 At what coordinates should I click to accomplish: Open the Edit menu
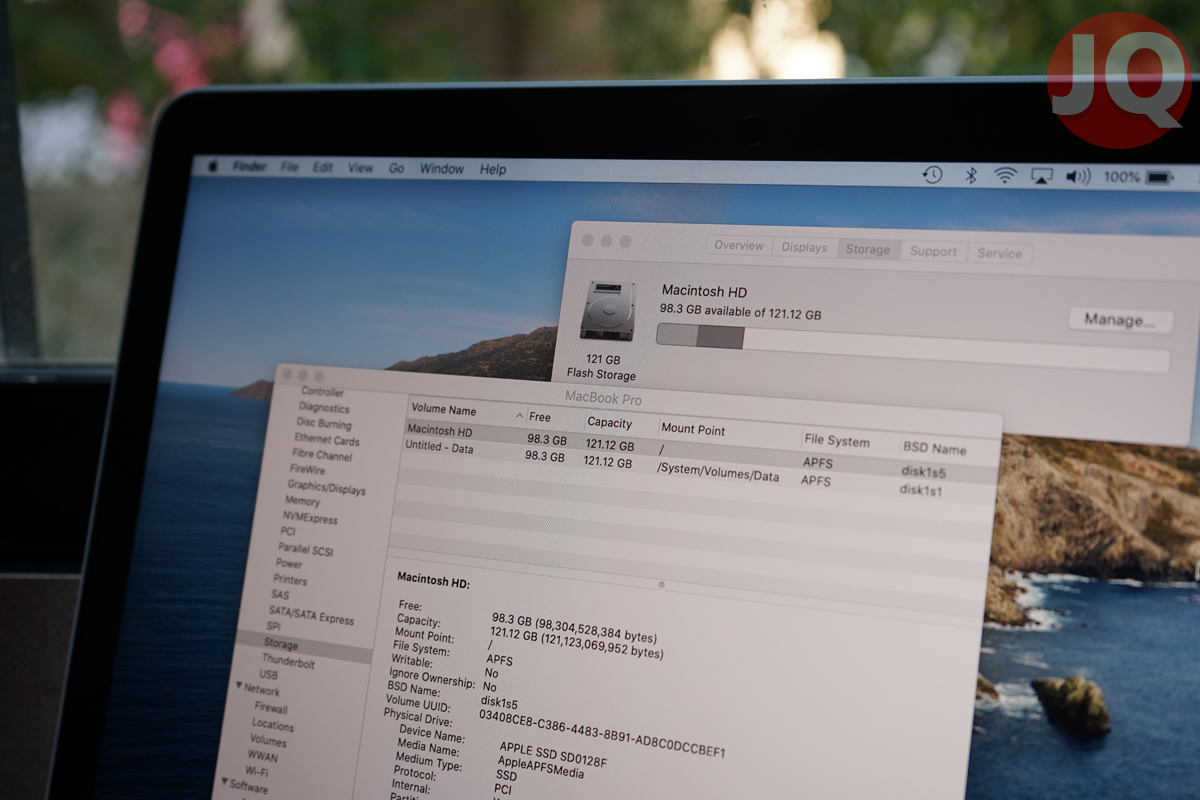click(322, 168)
